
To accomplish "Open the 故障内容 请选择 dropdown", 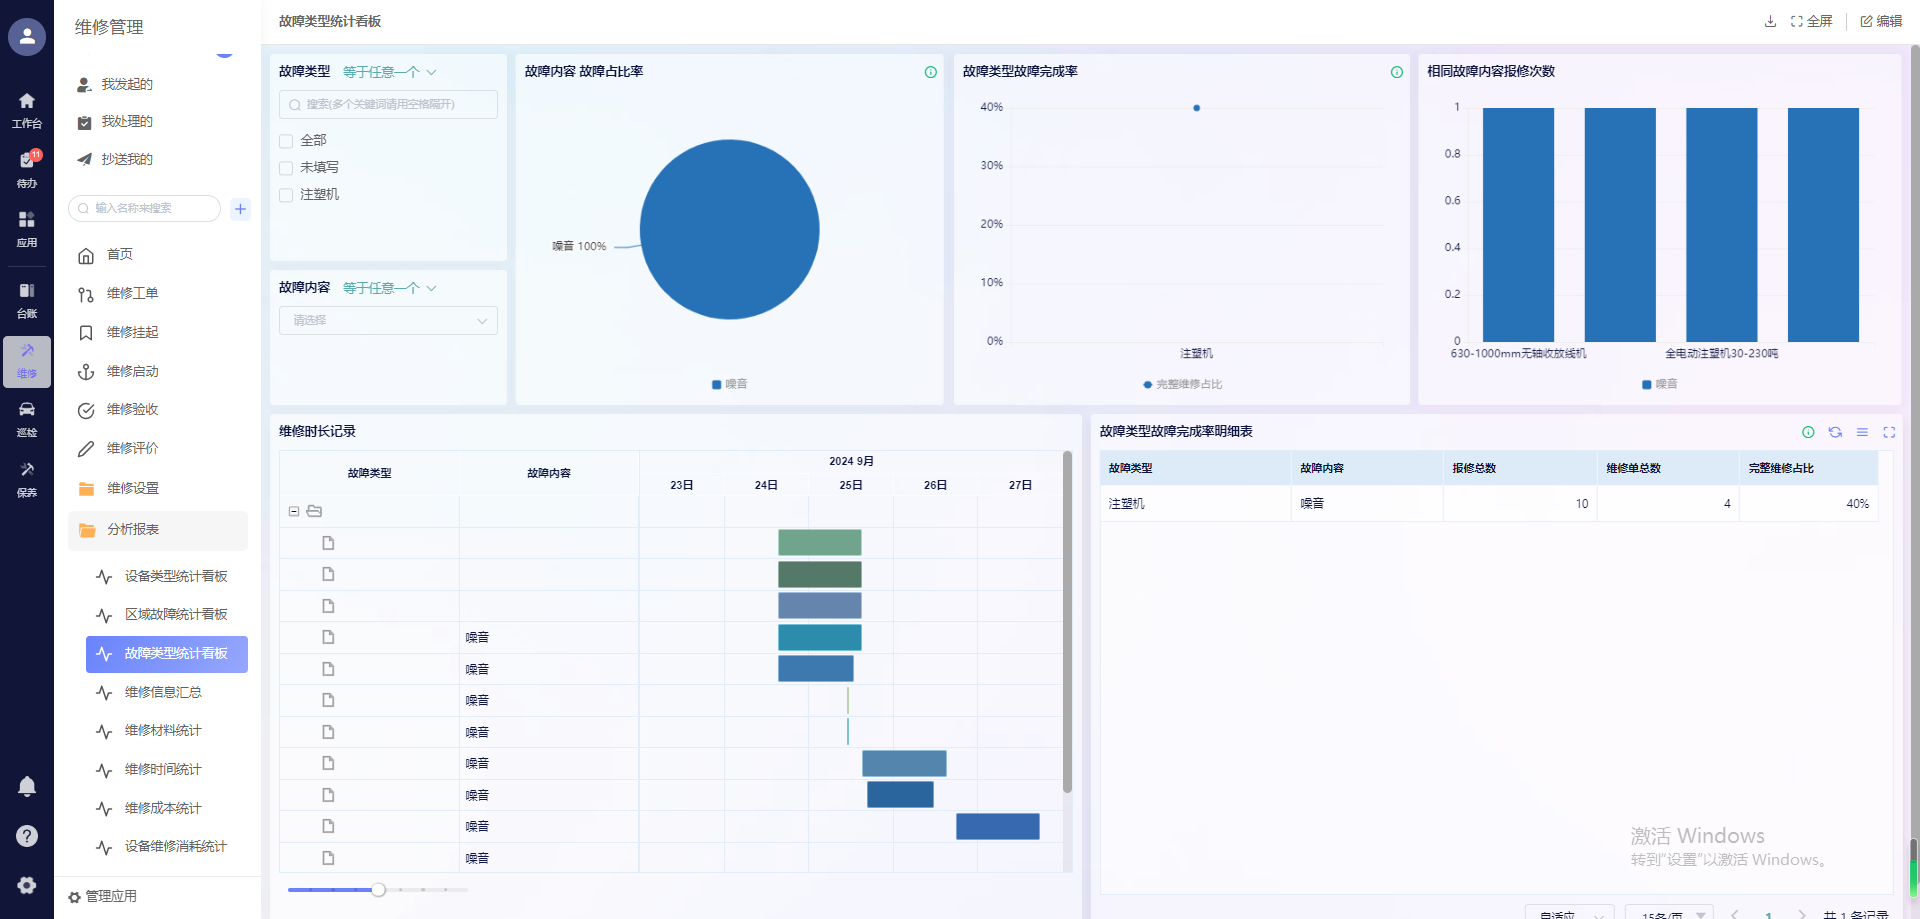I will (388, 320).
